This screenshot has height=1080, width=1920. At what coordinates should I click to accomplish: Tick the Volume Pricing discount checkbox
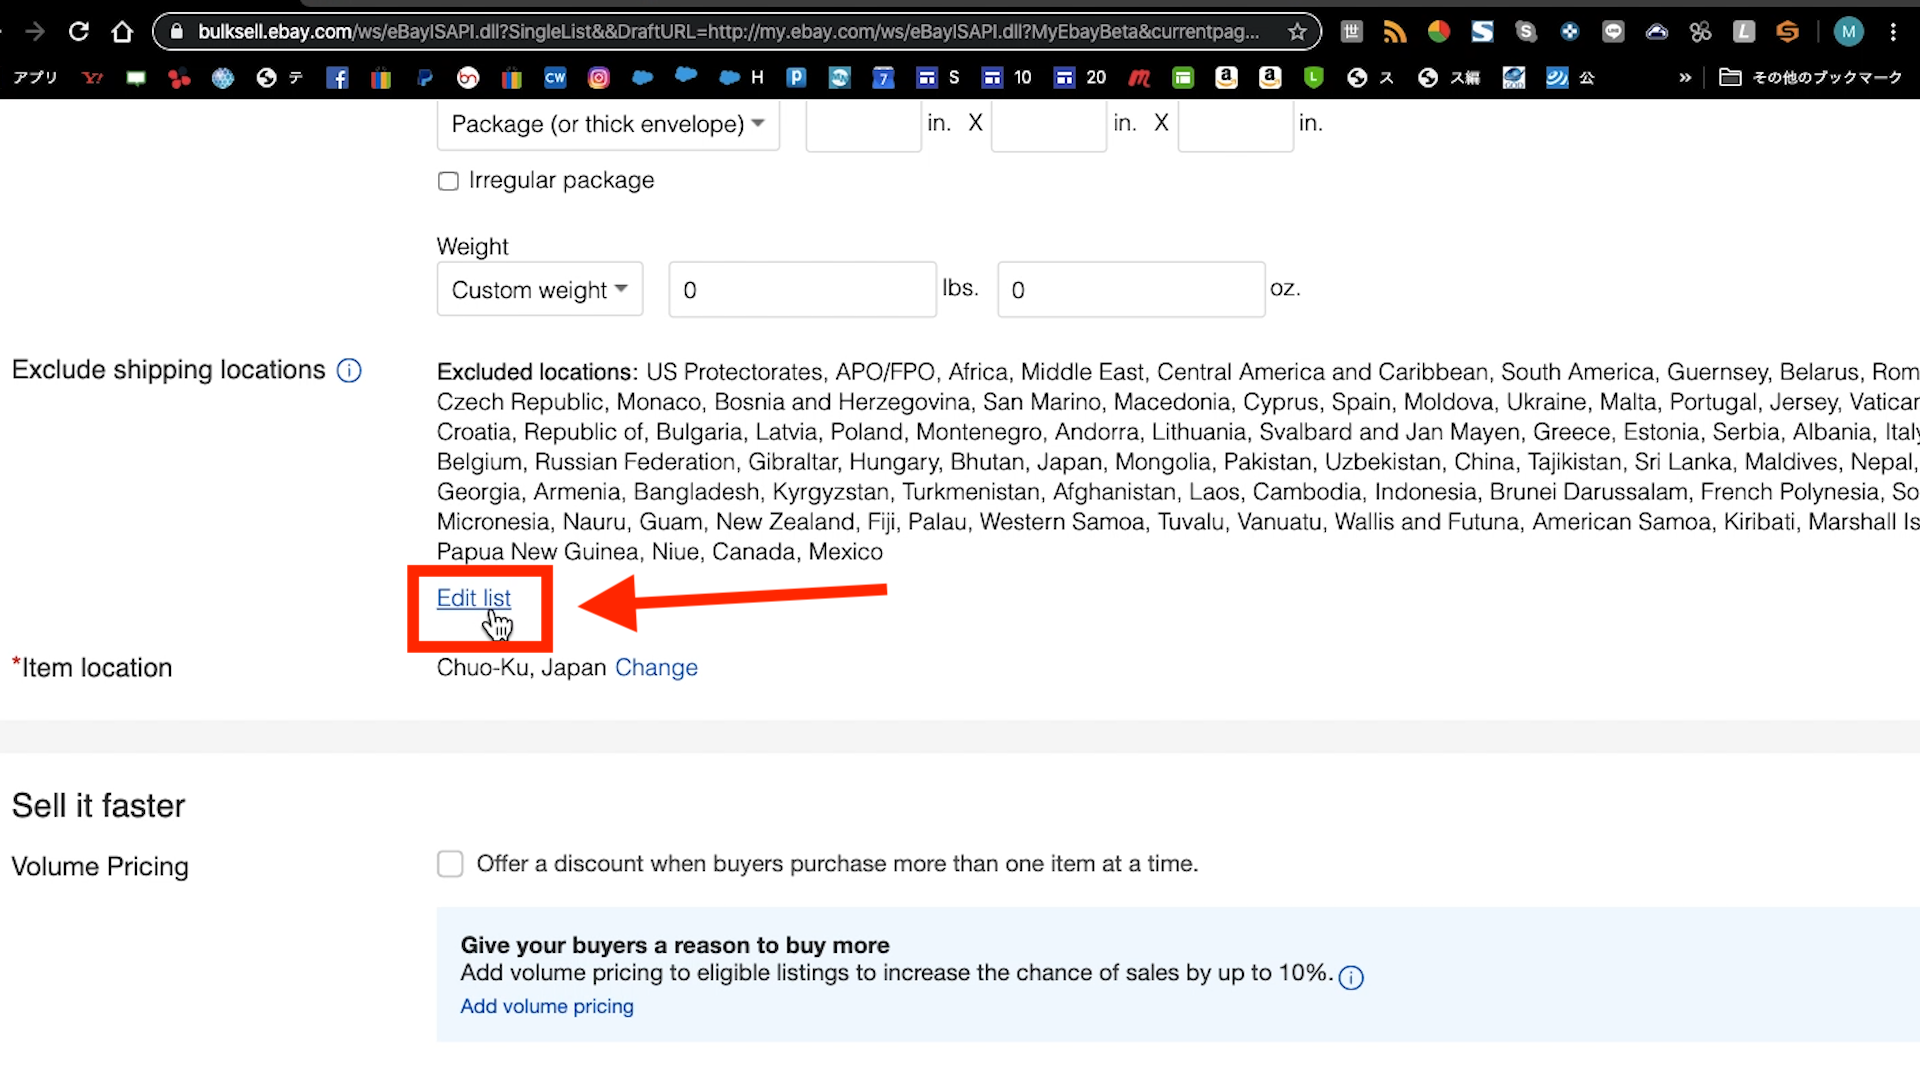coord(450,864)
